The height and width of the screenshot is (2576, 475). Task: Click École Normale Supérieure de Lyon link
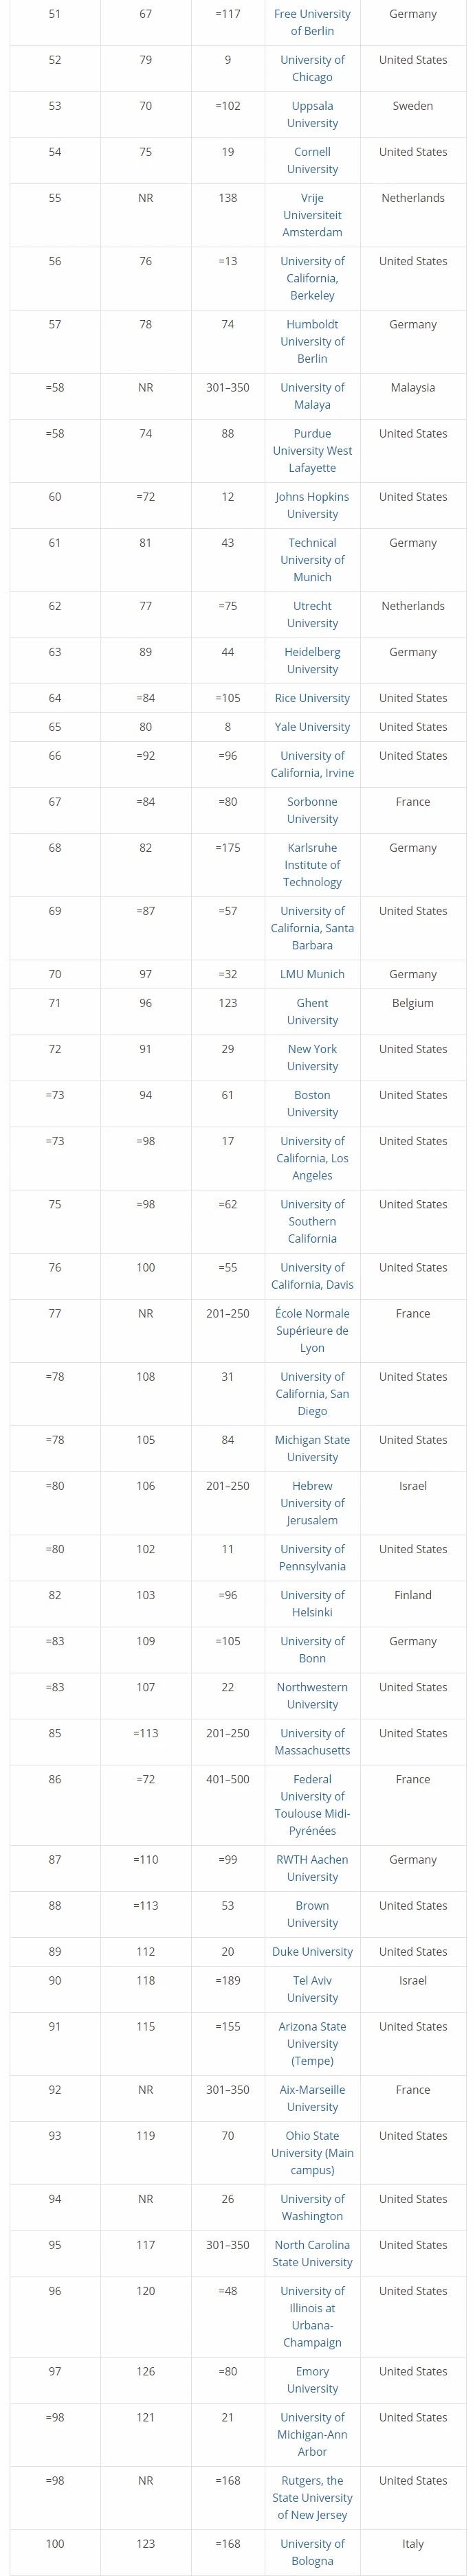tap(312, 1330)
